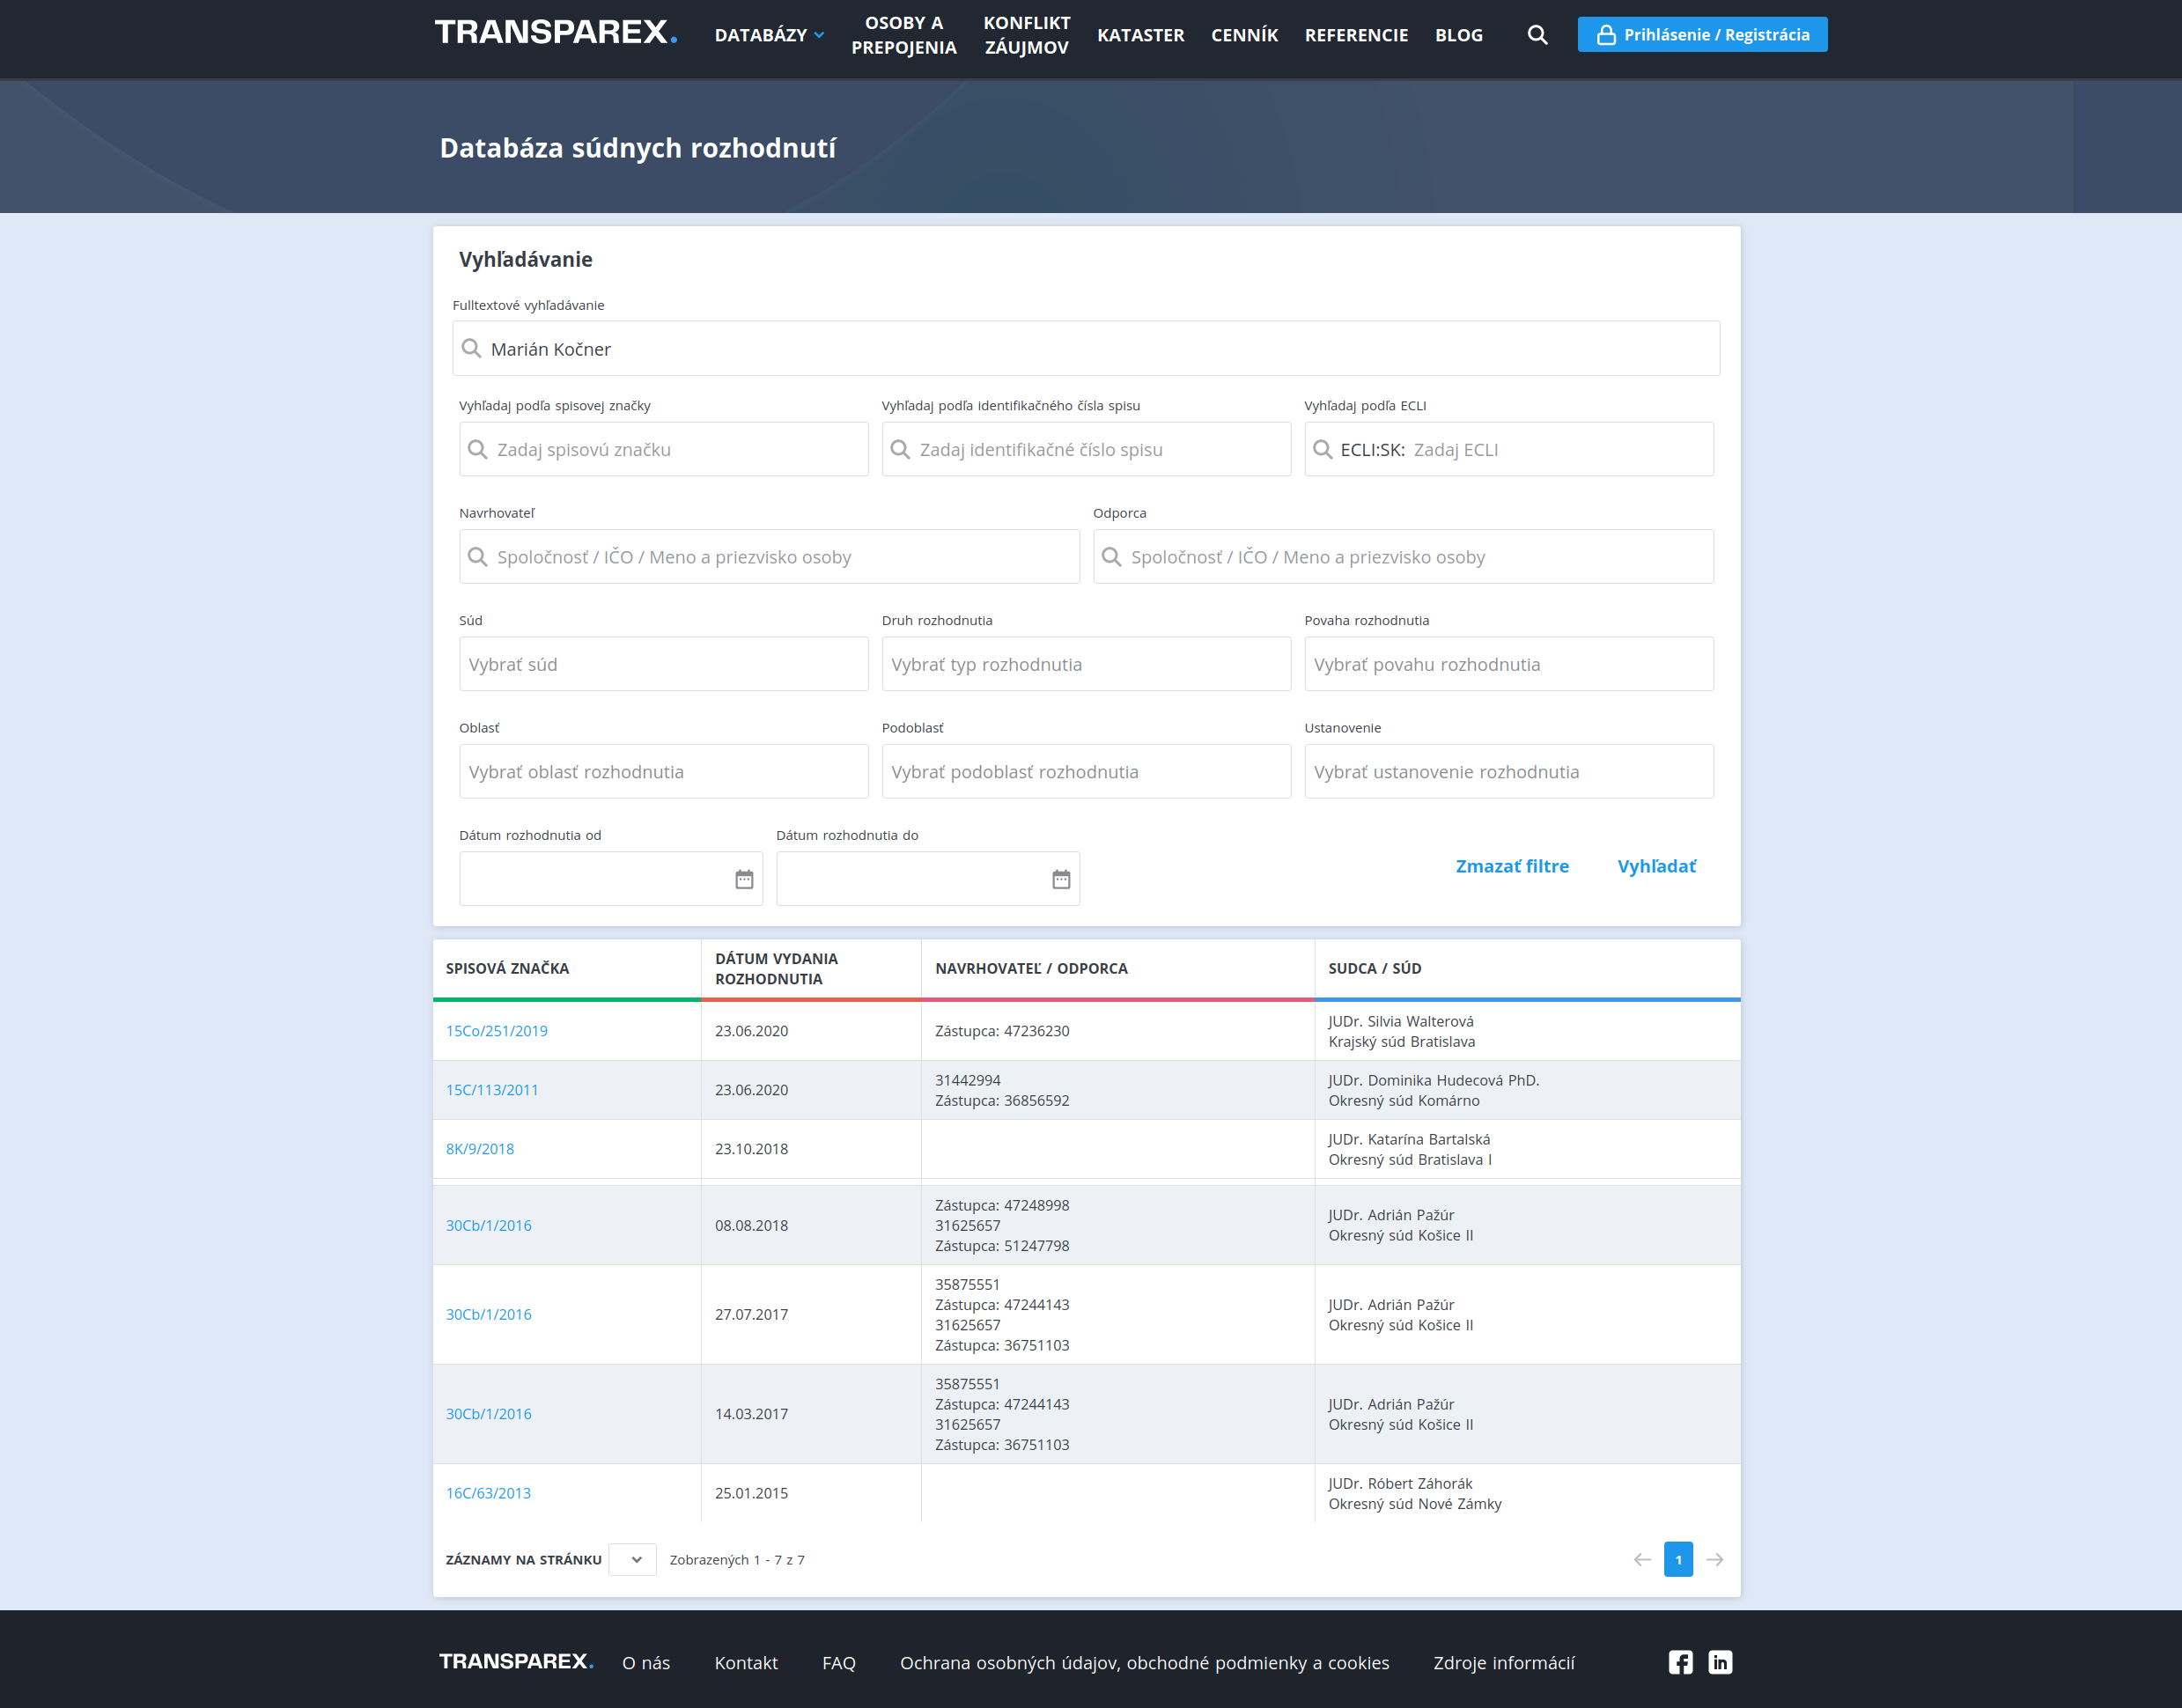2182x1708 pixels.
Task: Open the Facebook page from the footer
Action: 1680,1662
